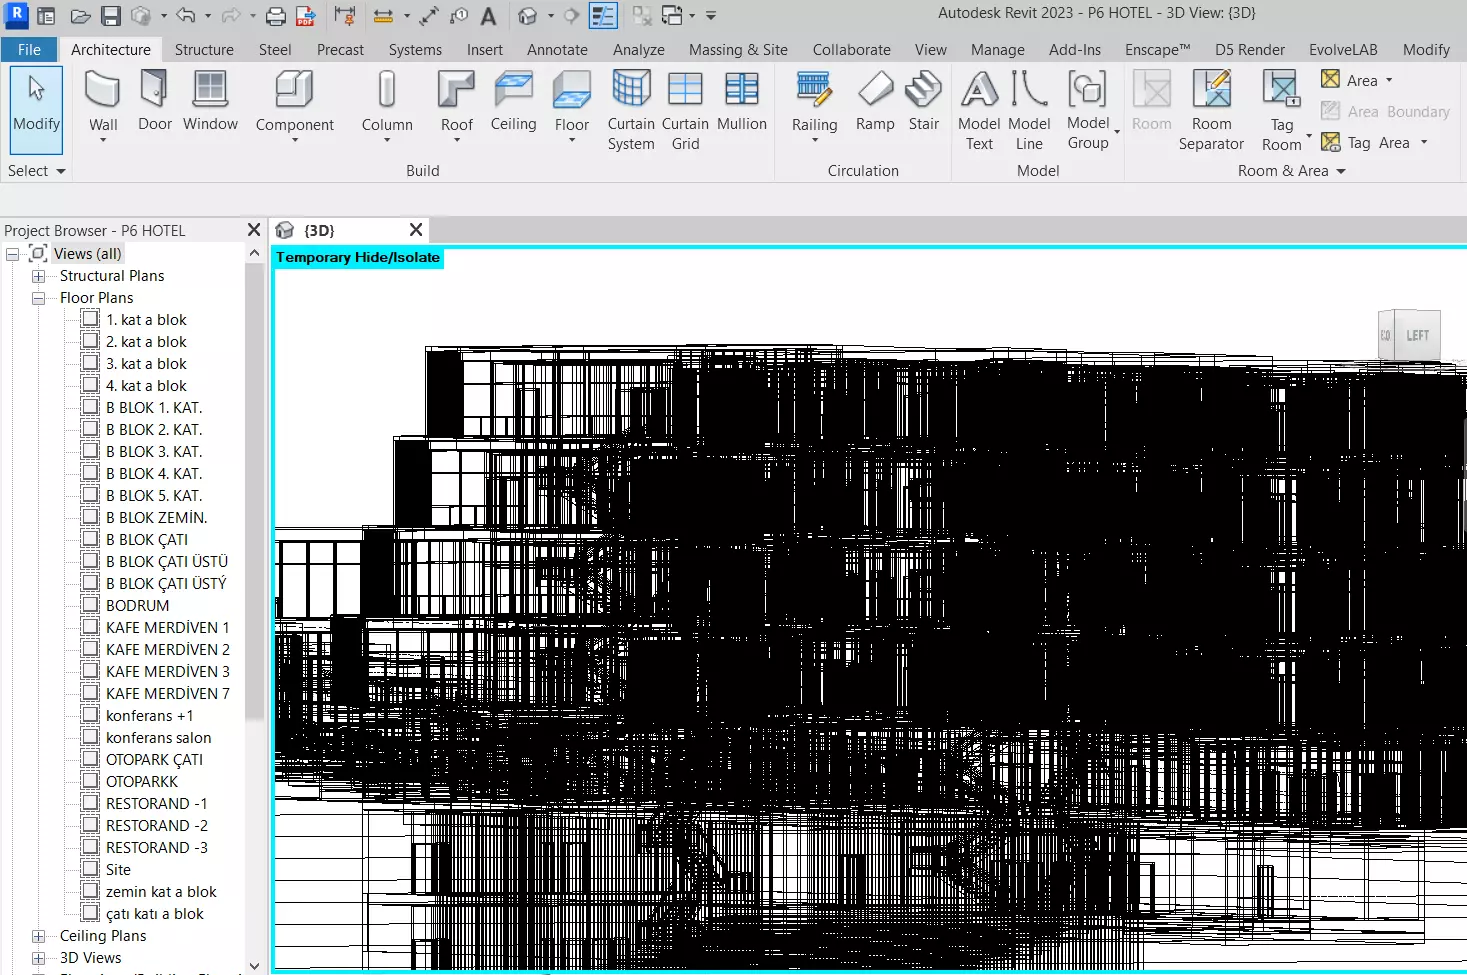Switch to the View ribbon tab

(930, 50)
